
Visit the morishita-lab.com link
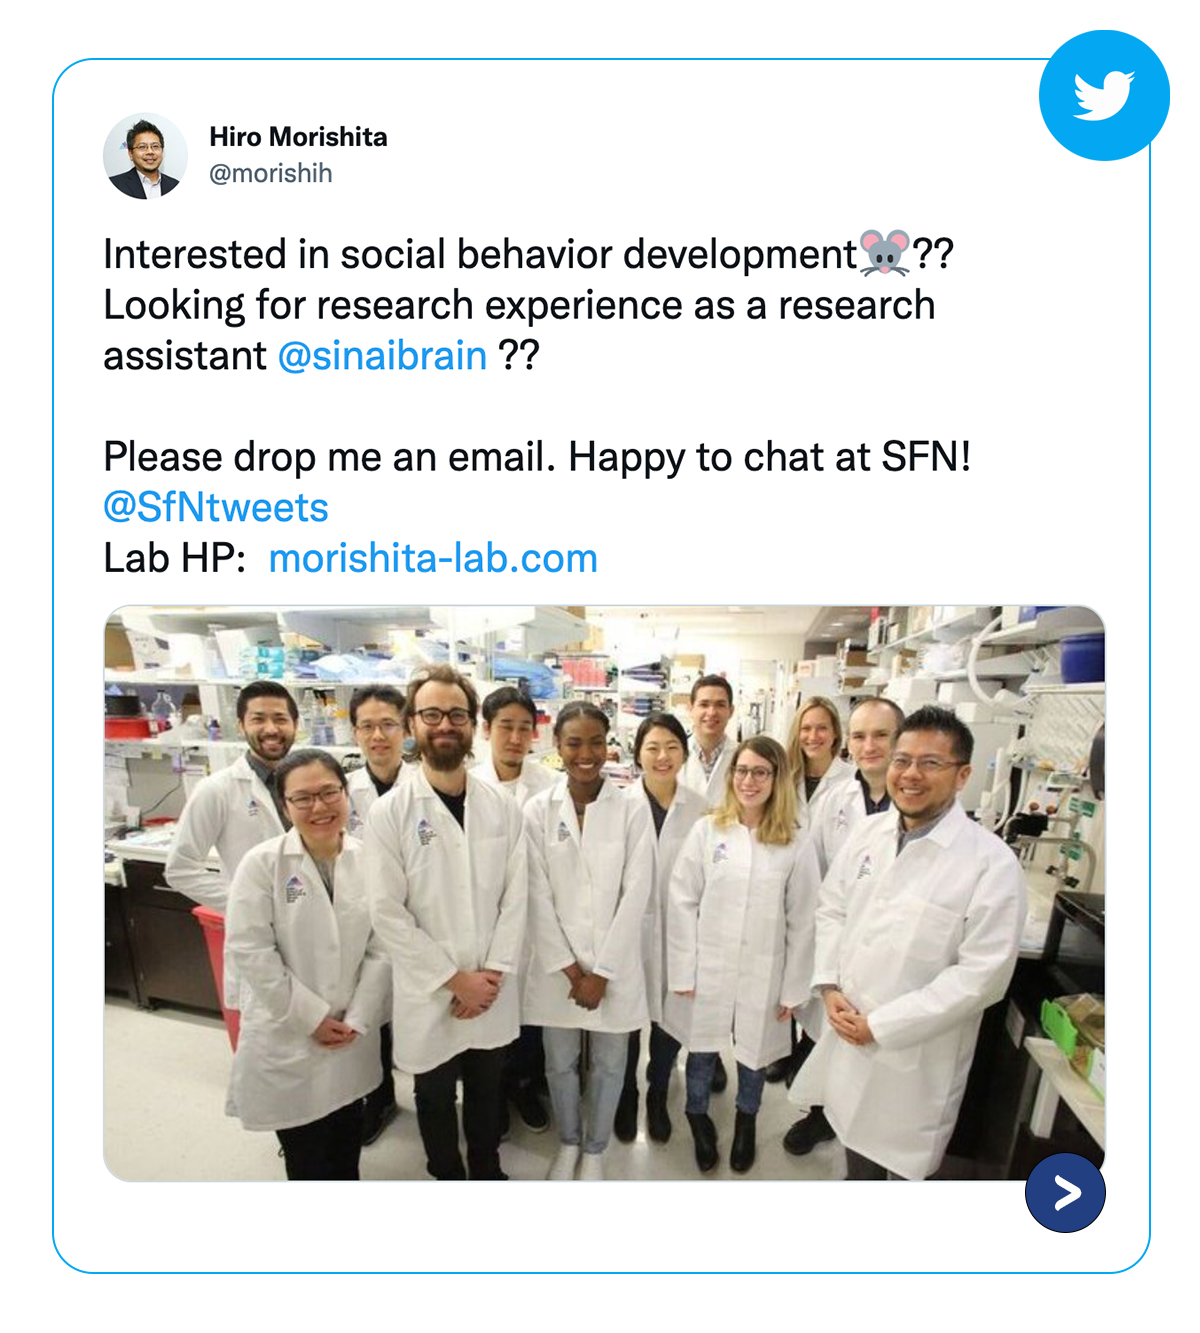point(433,559)
